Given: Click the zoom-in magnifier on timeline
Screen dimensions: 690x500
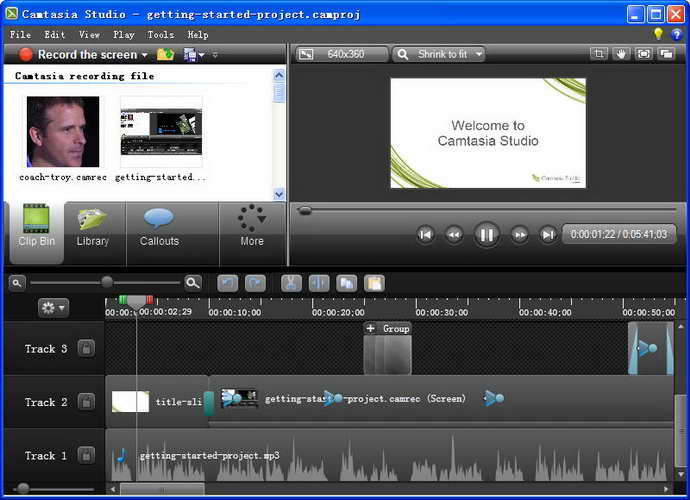Looking at the screenshot, I should point(192,283).
